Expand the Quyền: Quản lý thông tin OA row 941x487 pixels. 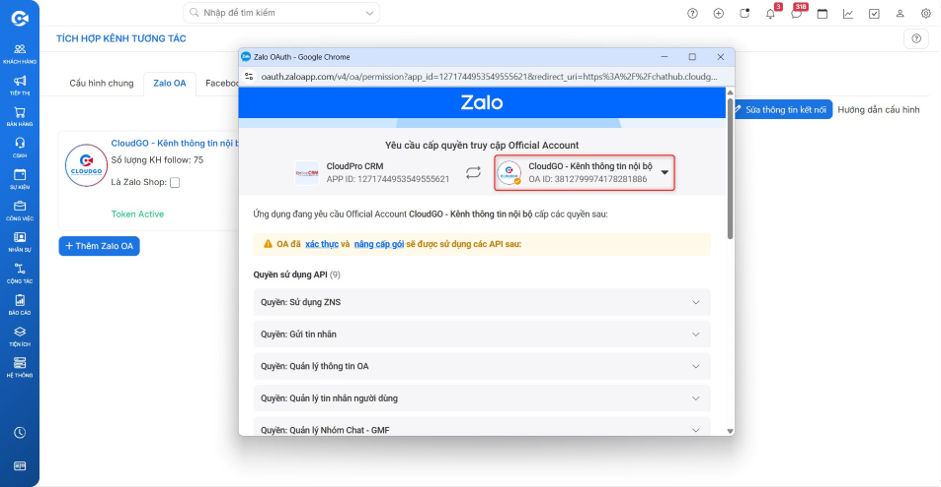[x=482, y=366]
